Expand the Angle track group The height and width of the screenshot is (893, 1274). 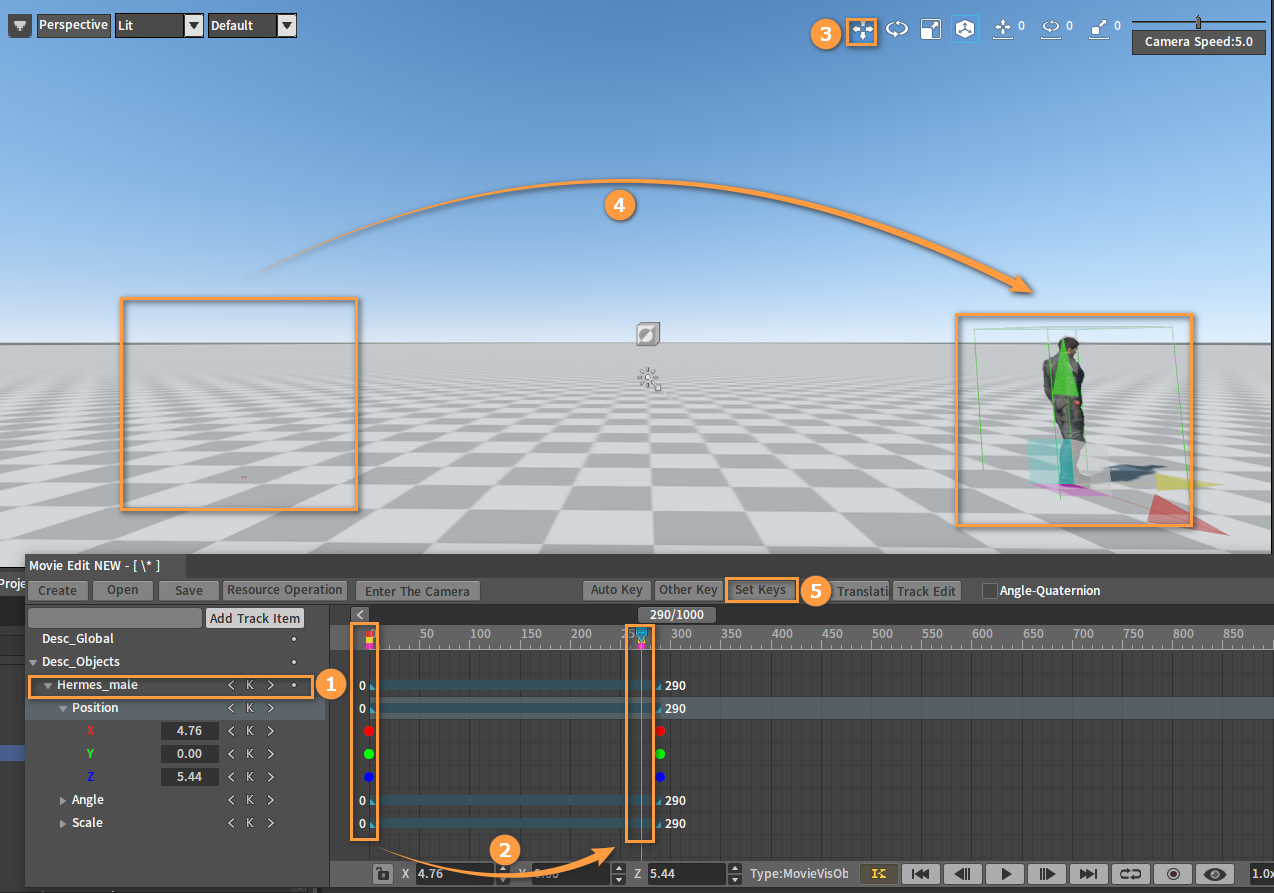point(63,800)
